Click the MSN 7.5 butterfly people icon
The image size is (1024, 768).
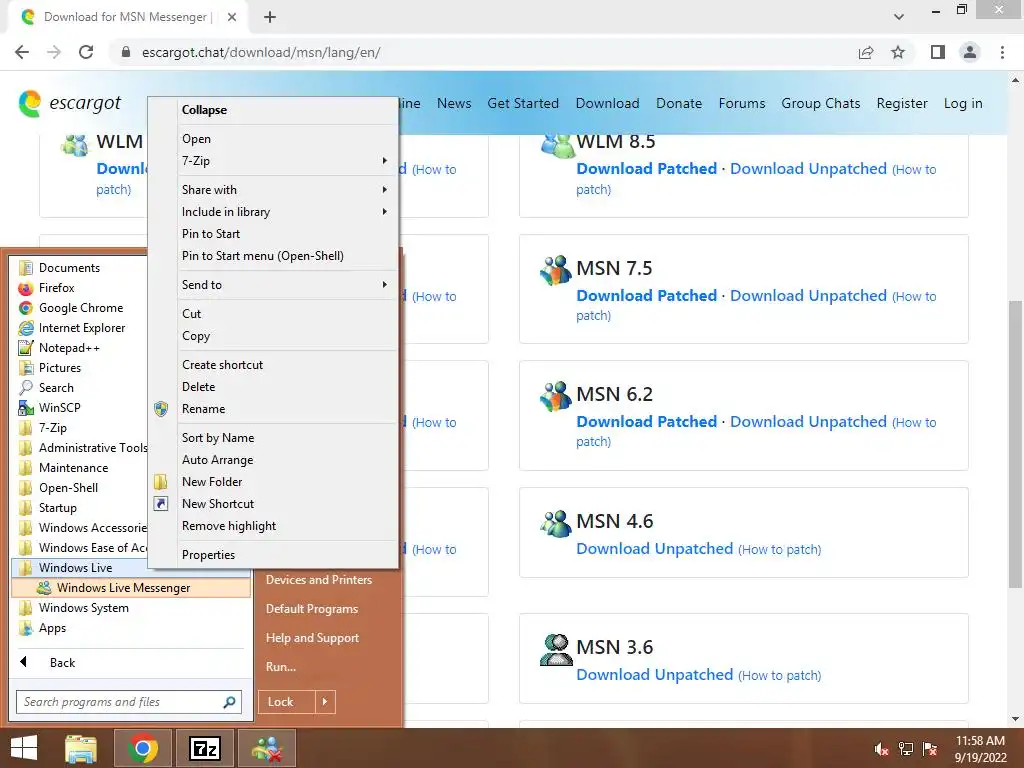pyautogui.click(x=556, y=270)
